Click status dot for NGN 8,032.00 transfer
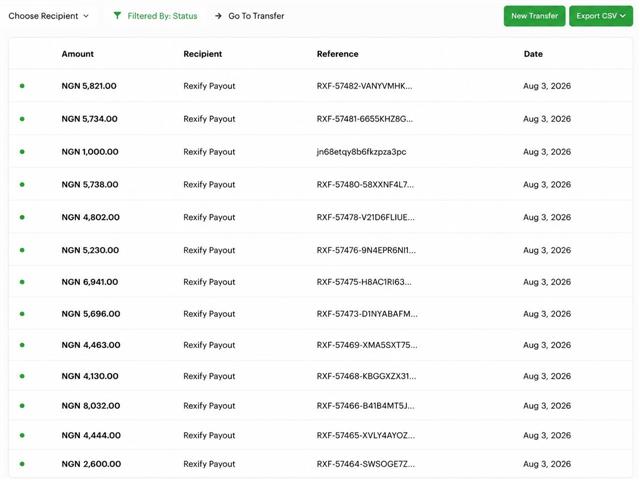Screen dimensions: 640x480 [x=22, y=406]
